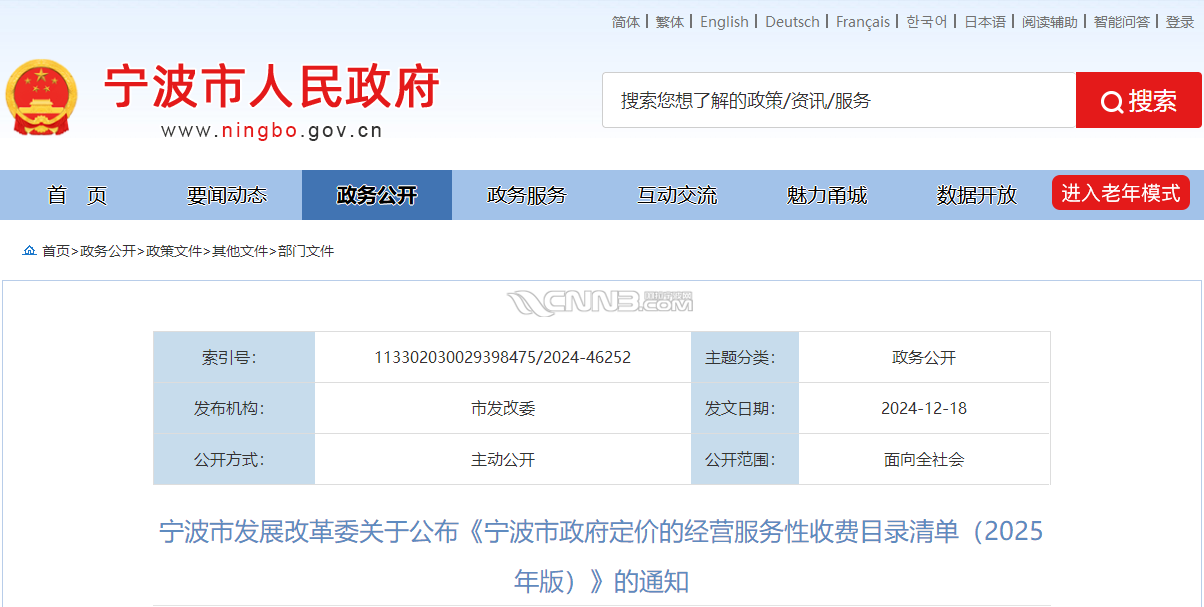Click the 进入老年模式 button

1121,193
